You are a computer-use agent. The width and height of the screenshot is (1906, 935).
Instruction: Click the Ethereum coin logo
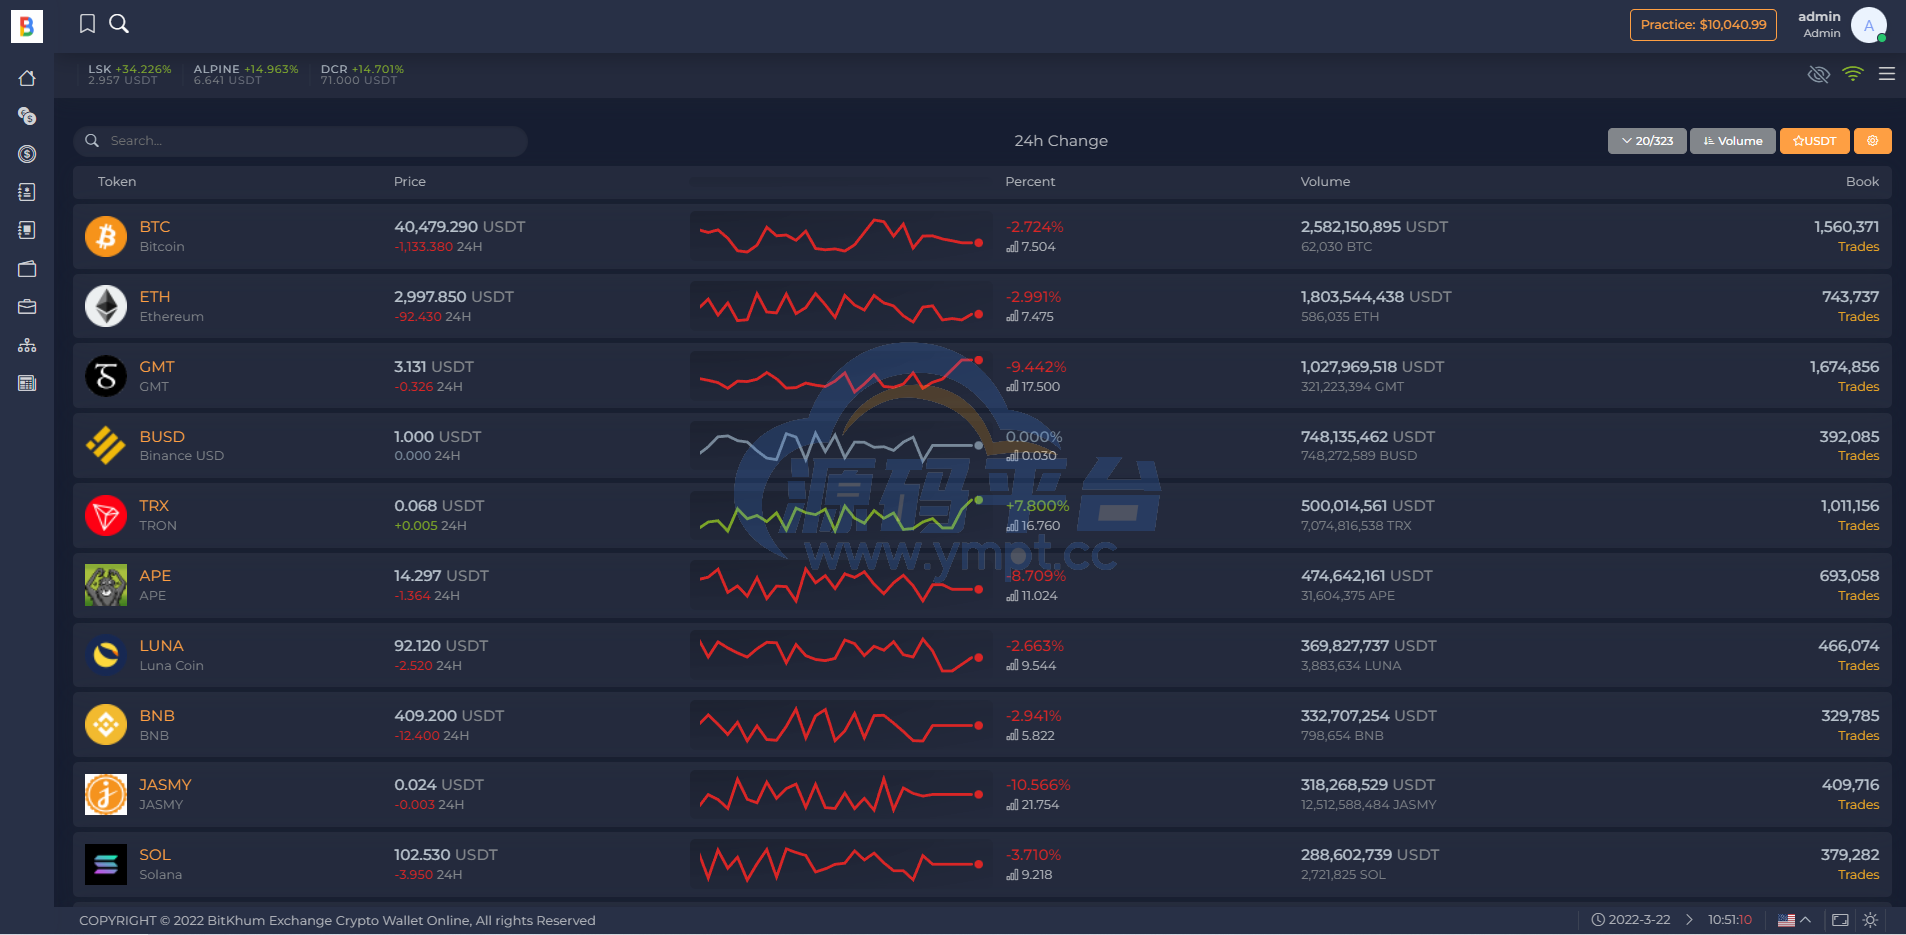point(106,306)
